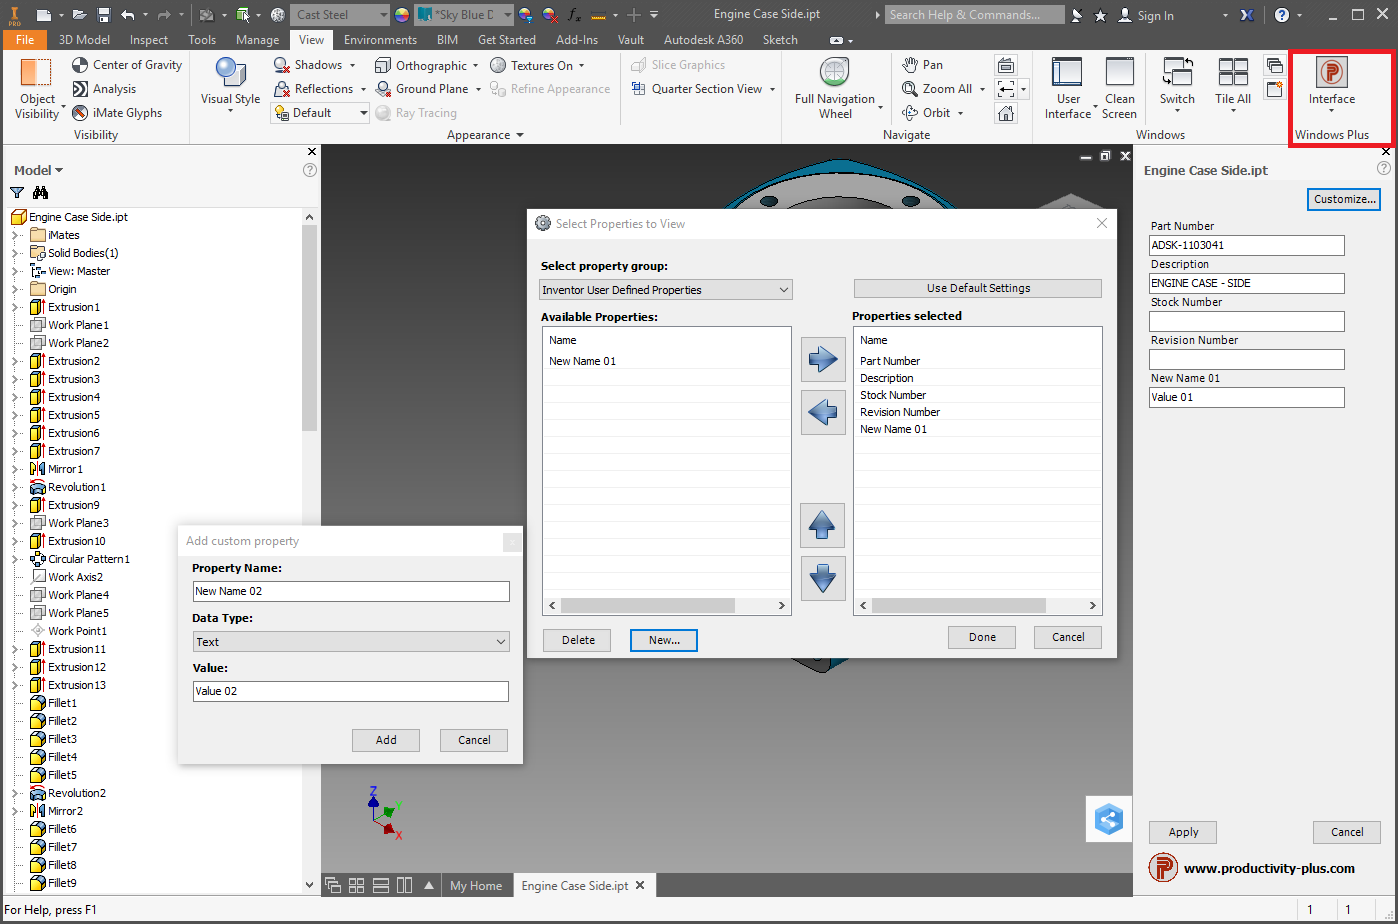Viewport: 1398px width, 924px height.
Task: Select Extrusion1 in the model tree
Action: 74,307
